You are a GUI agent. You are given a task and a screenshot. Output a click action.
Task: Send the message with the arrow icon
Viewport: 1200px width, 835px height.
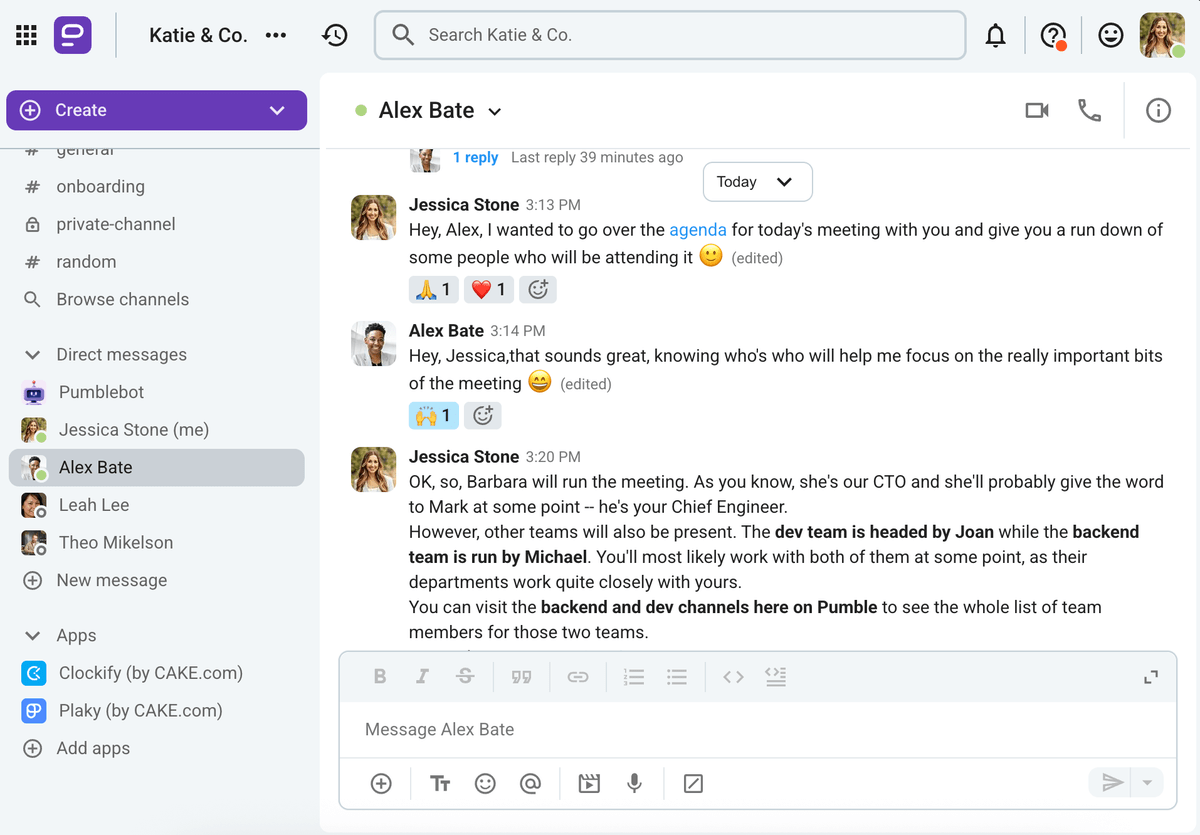[x=1112, y=784]
